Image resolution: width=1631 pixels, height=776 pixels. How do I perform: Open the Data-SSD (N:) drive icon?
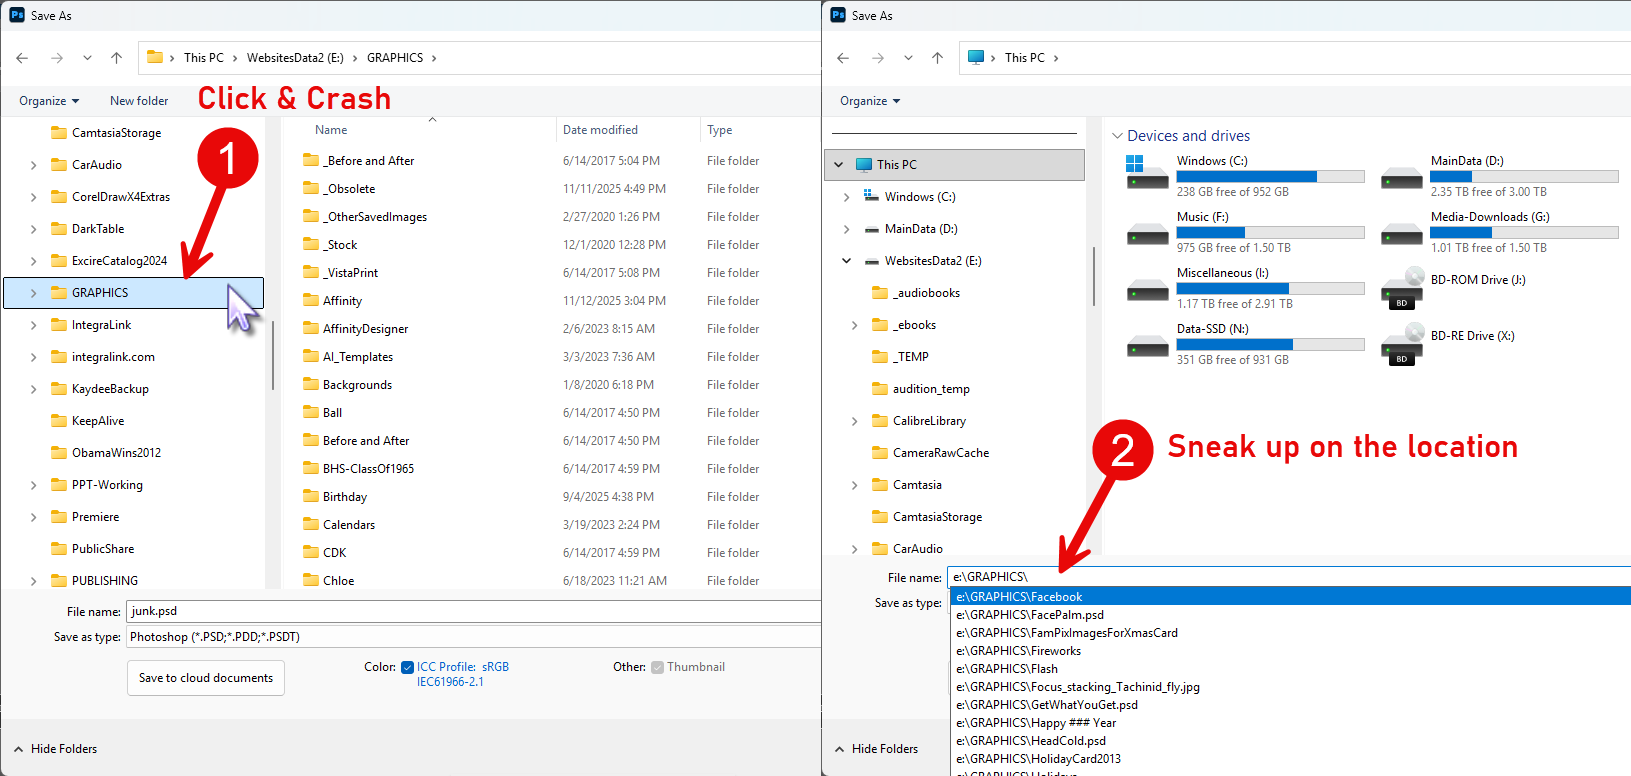tap(1147, 344)
